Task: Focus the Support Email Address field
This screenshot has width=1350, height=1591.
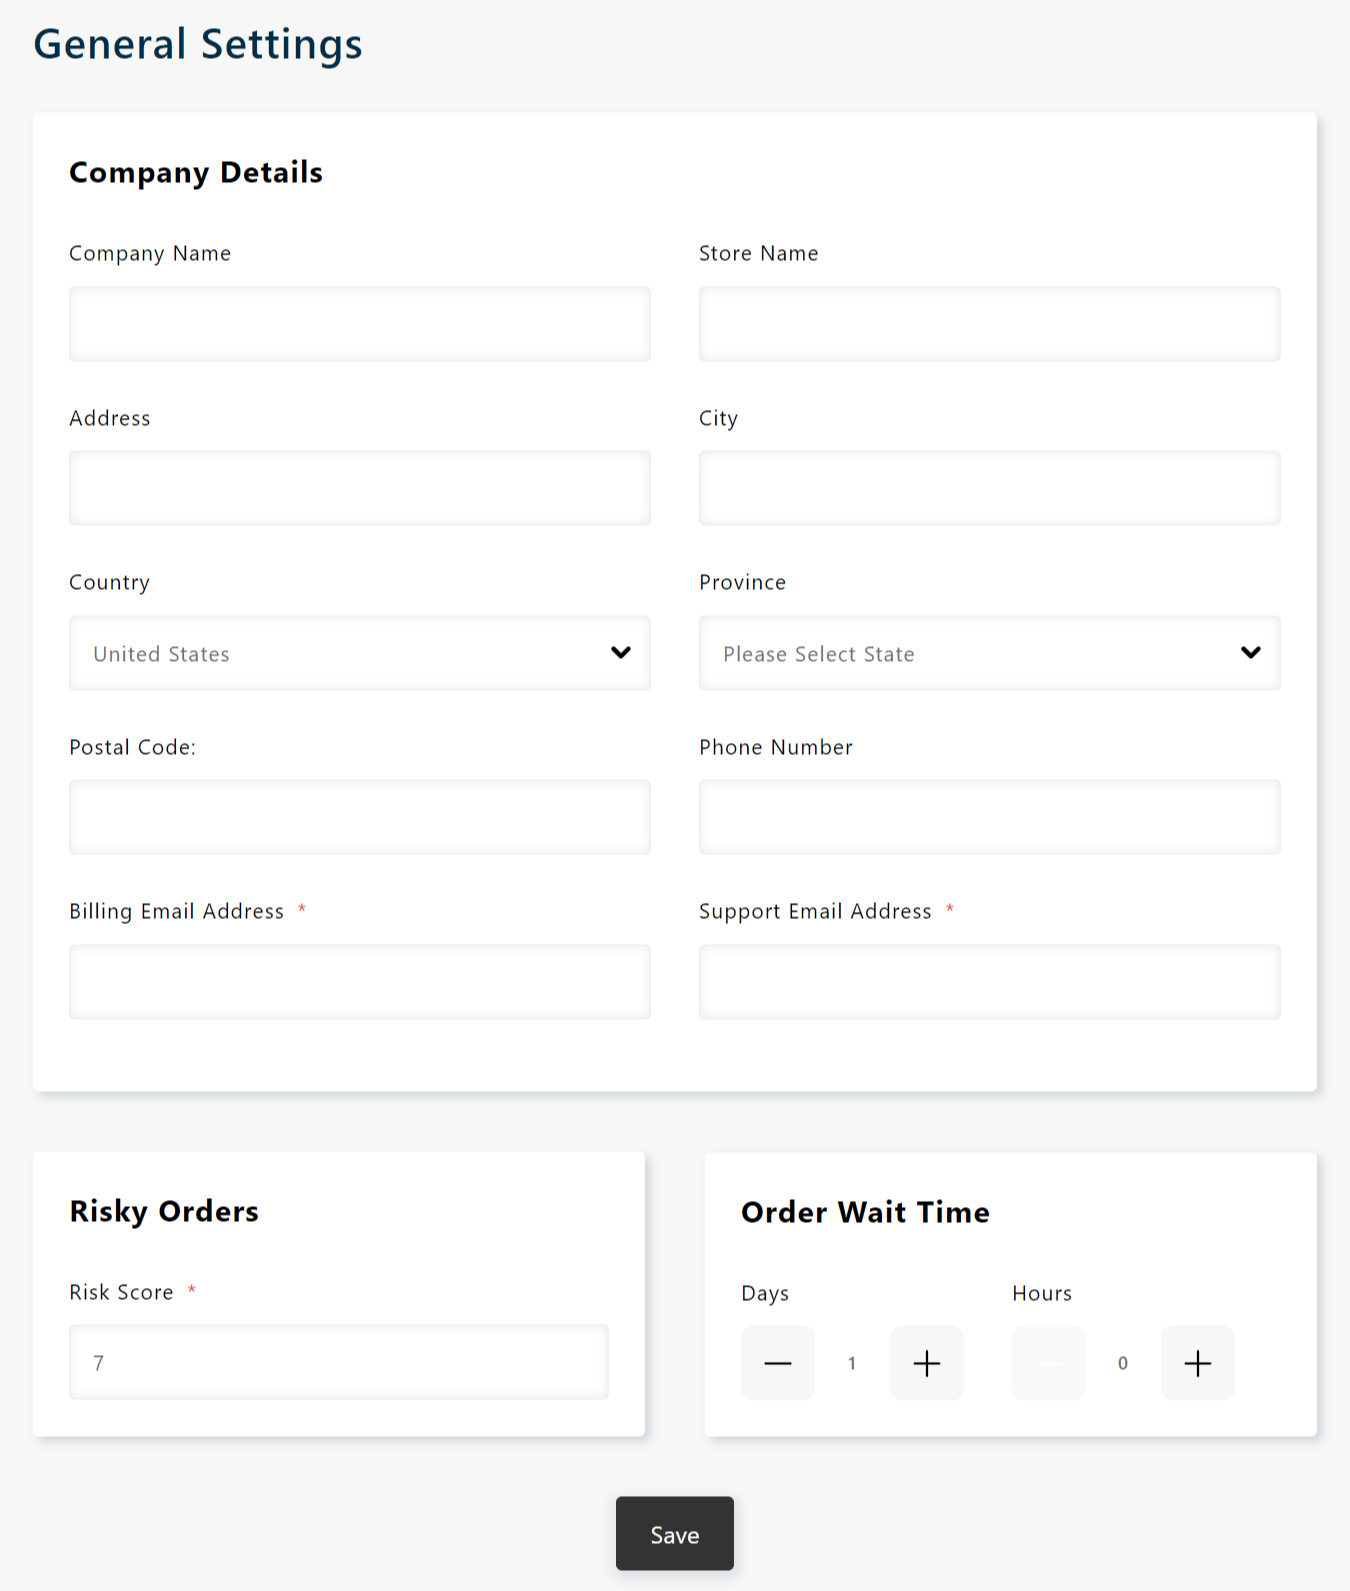Action: click(x=990, y=982)
